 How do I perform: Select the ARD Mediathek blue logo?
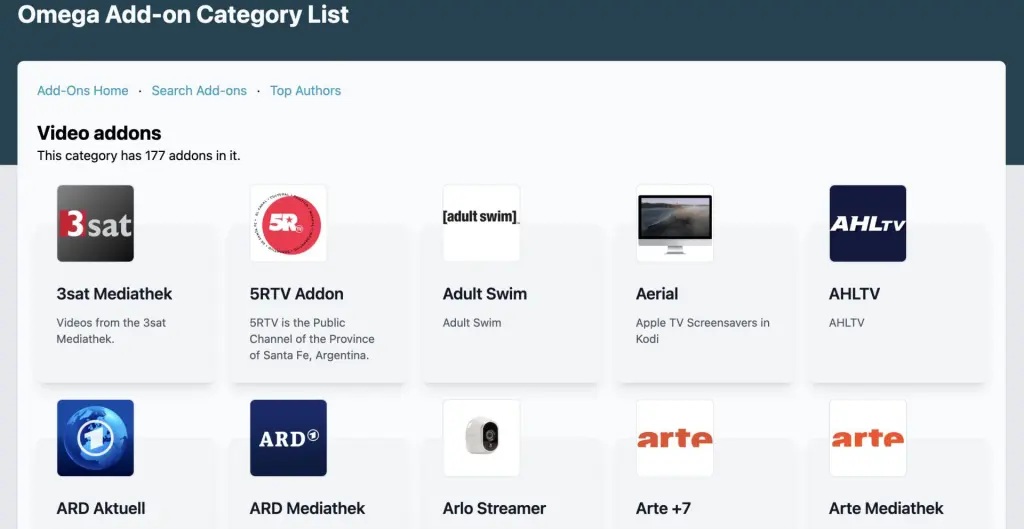288,438
